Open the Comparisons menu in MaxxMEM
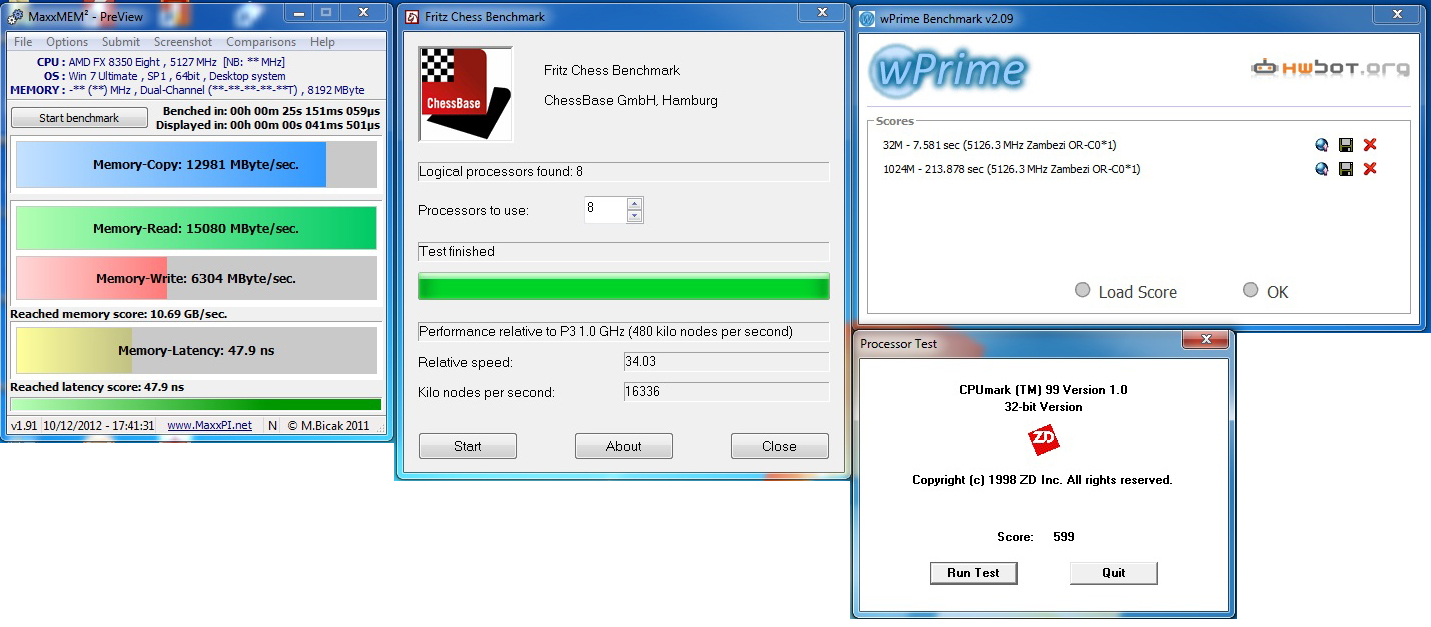 tap(261, 42)
